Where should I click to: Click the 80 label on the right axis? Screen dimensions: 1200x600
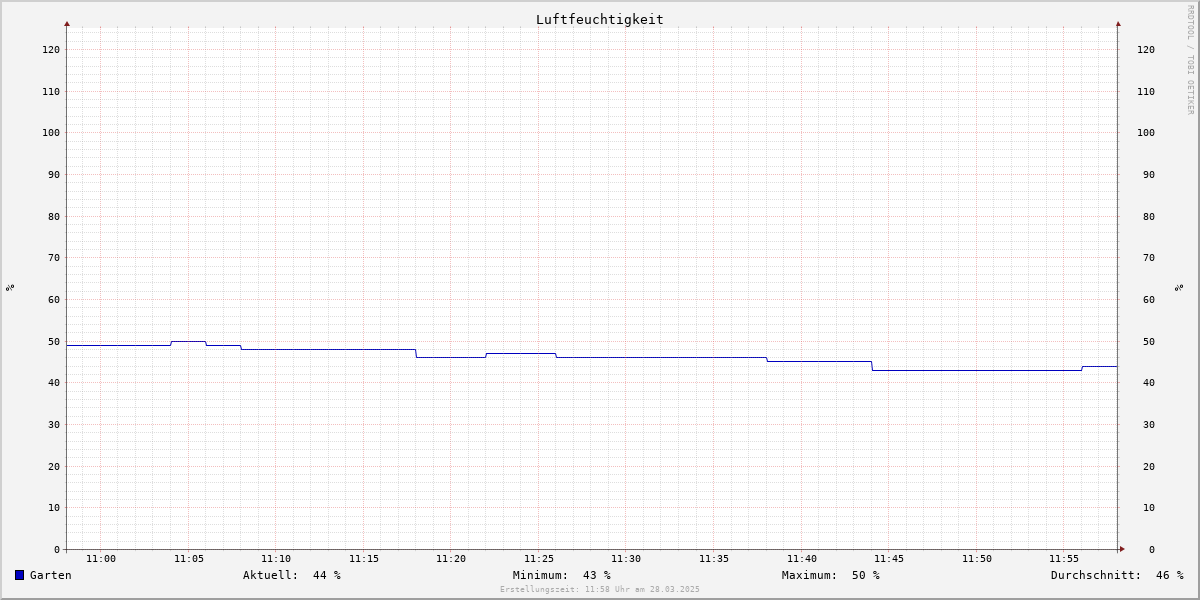coord(1149,216)
